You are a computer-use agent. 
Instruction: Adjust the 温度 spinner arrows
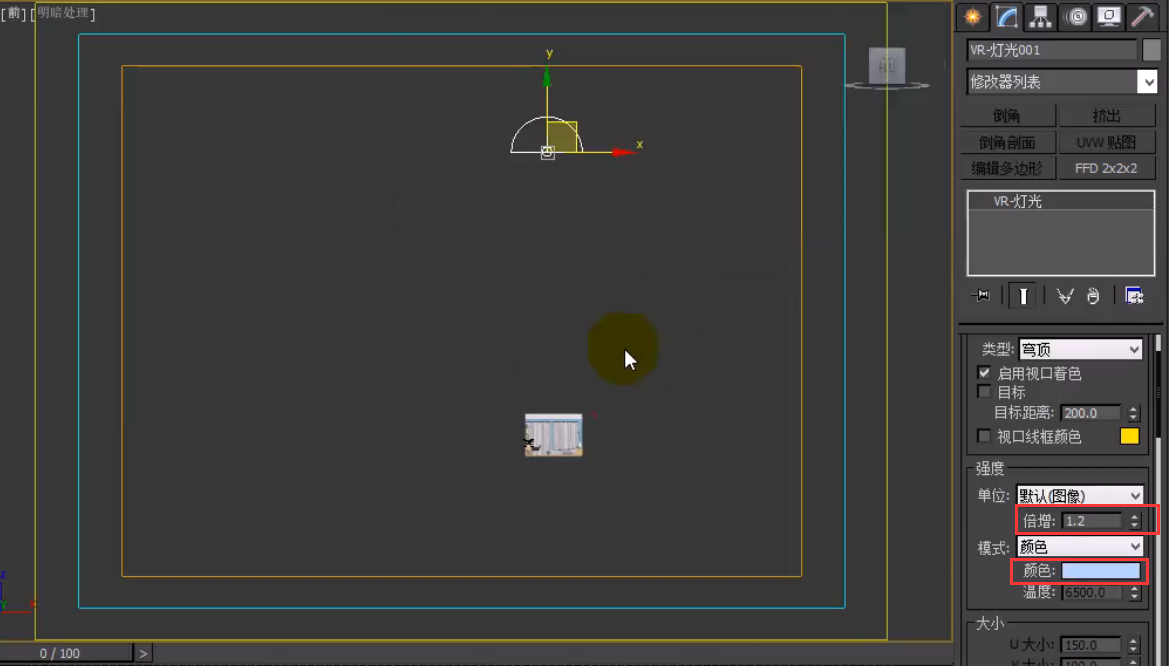coord(1134,592)
